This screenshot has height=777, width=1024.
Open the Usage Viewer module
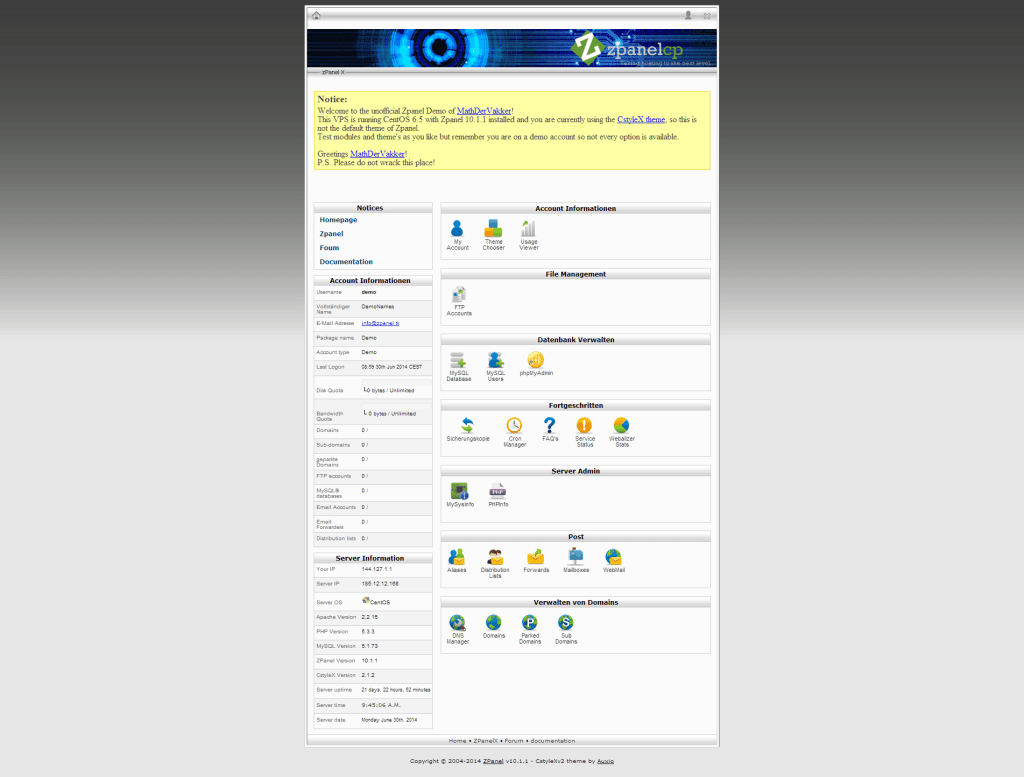click(x=529, y=235)
